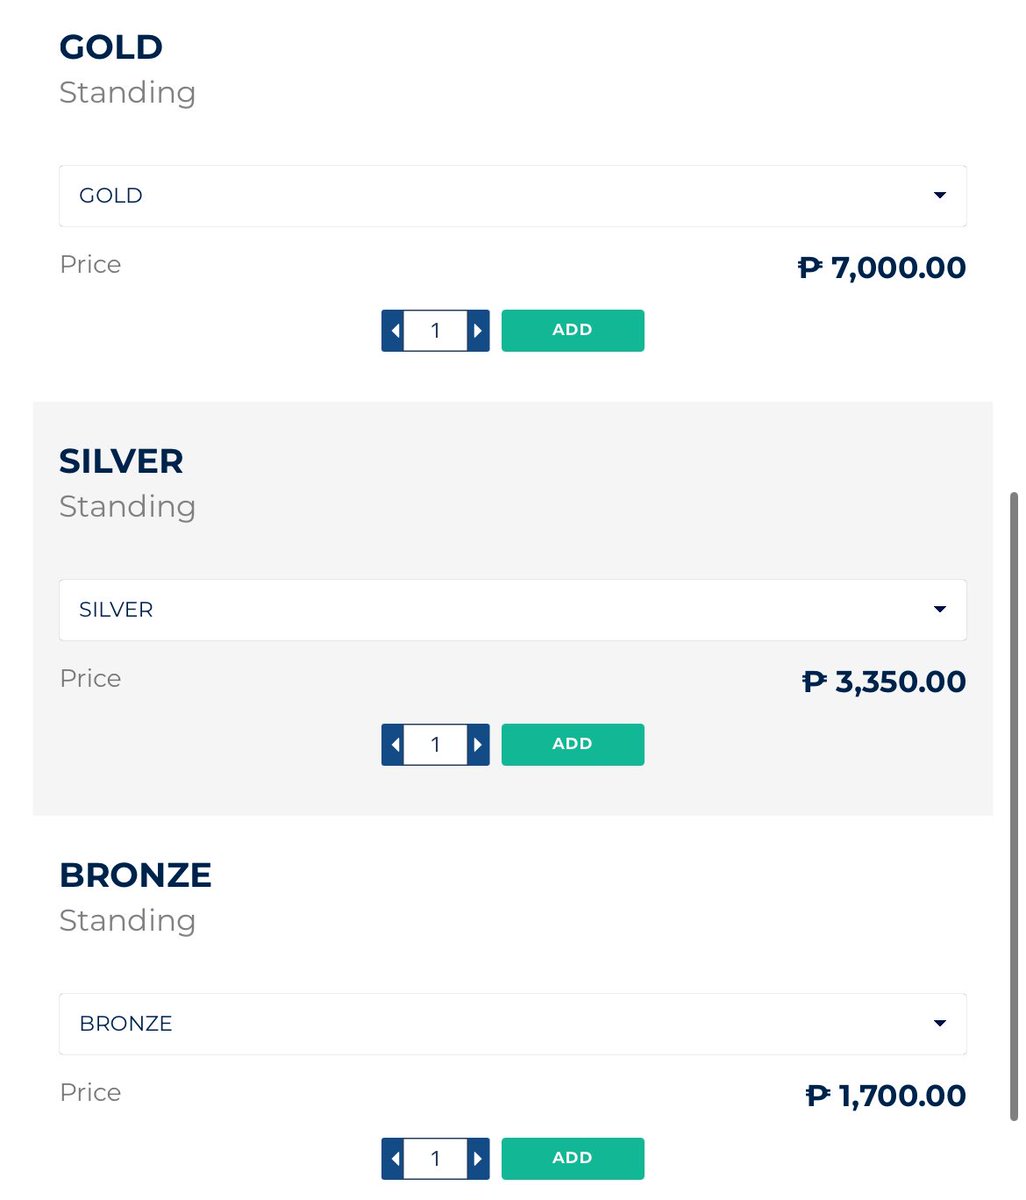
Task: Decrease Bronze ticket quantity with left arrow
Action: [393, 1159]
